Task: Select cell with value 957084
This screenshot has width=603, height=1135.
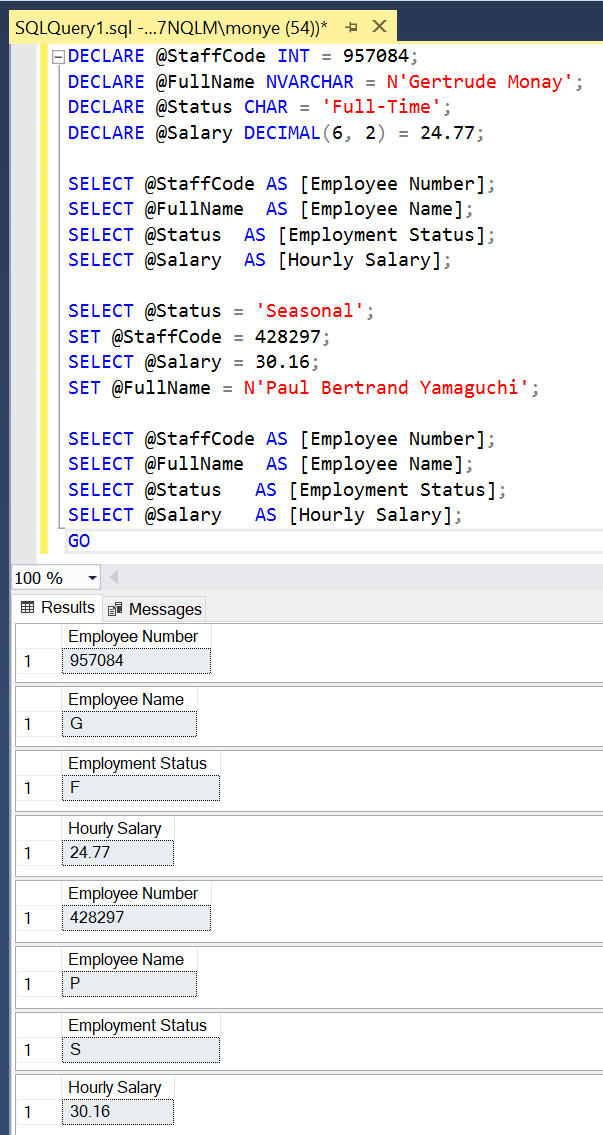Action: tap(137, 661)
